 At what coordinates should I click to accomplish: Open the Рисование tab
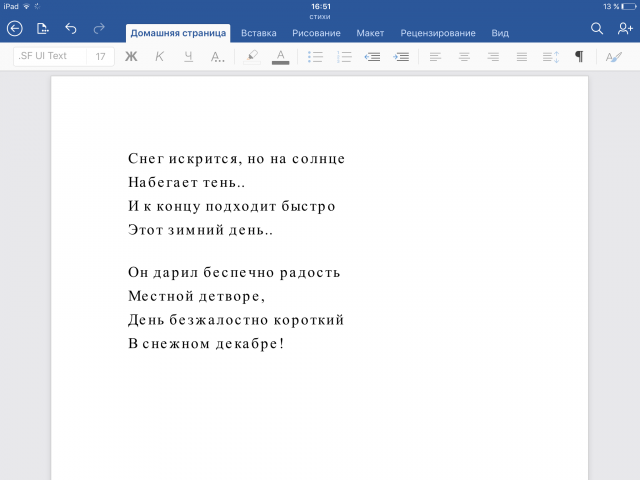pyautogui.click(x=316, y=33)
